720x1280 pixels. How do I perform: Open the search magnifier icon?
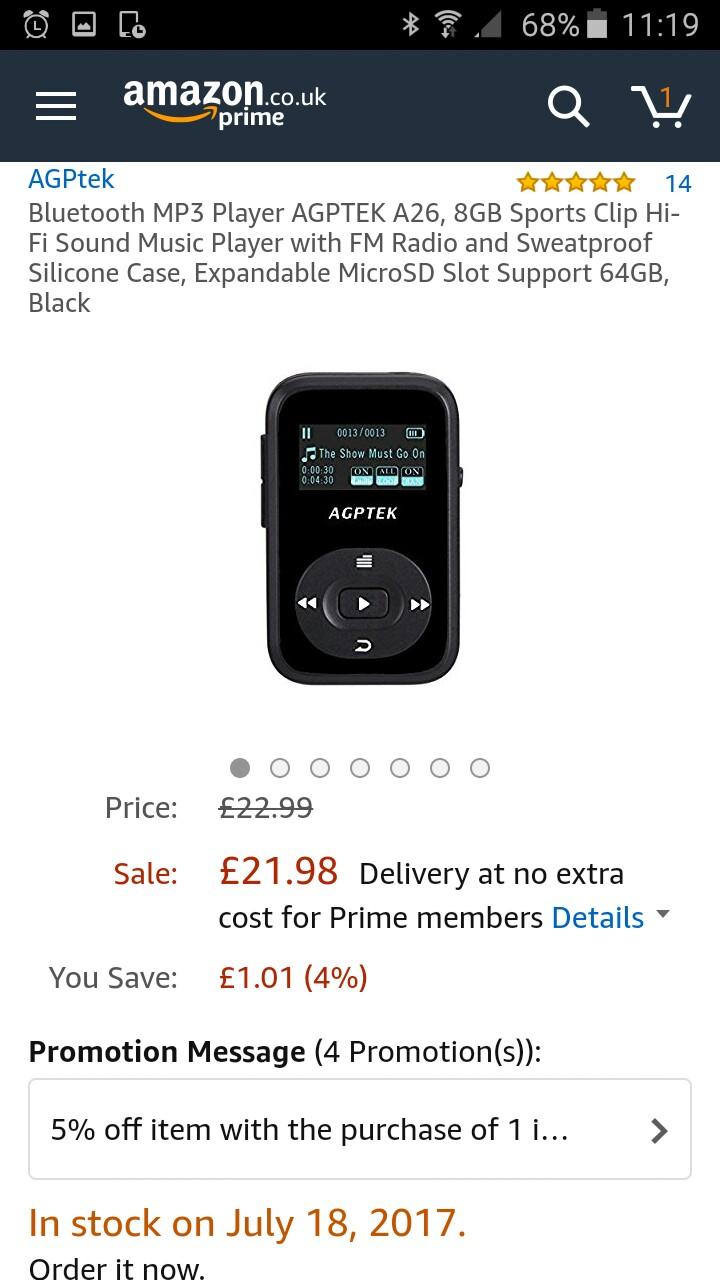(x=568, y=105)
